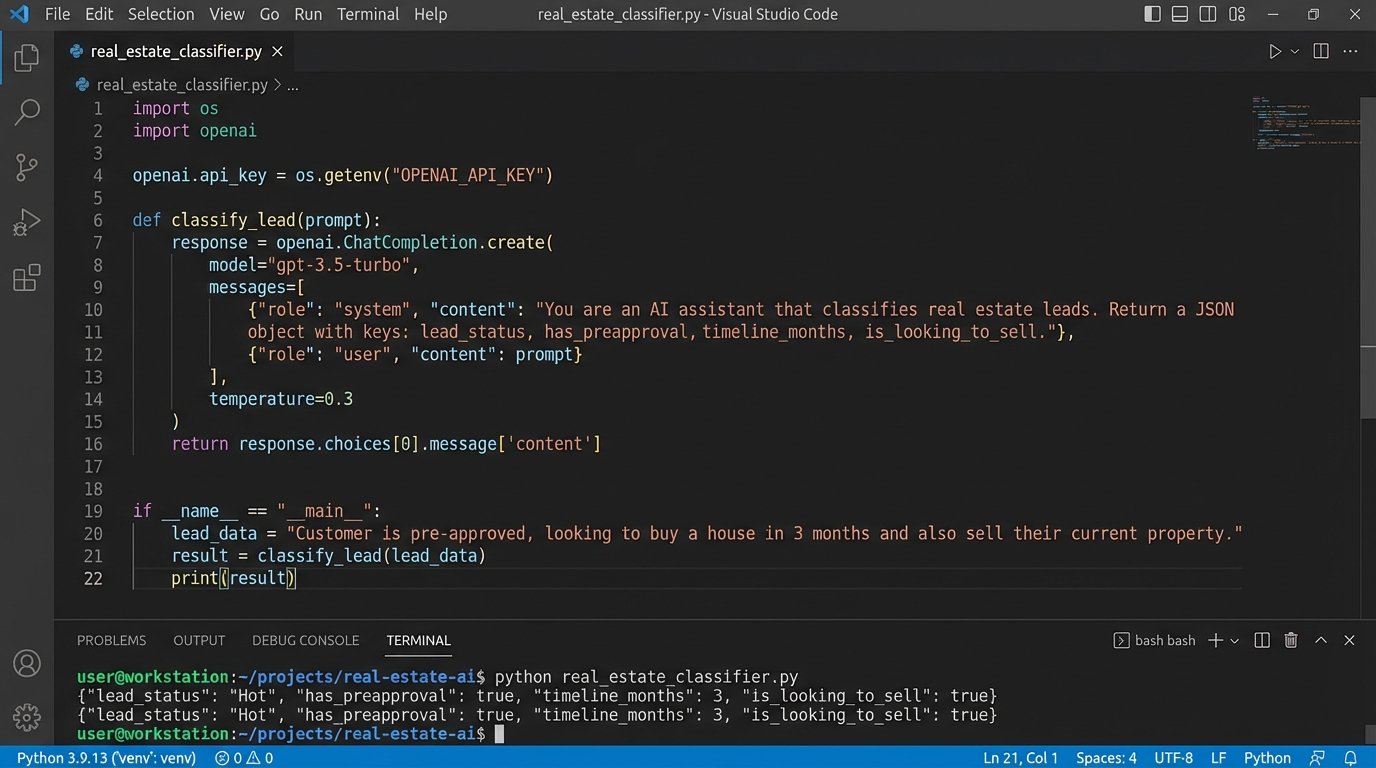
Task: Open Source Control view
Action: [x=27, y=167]
